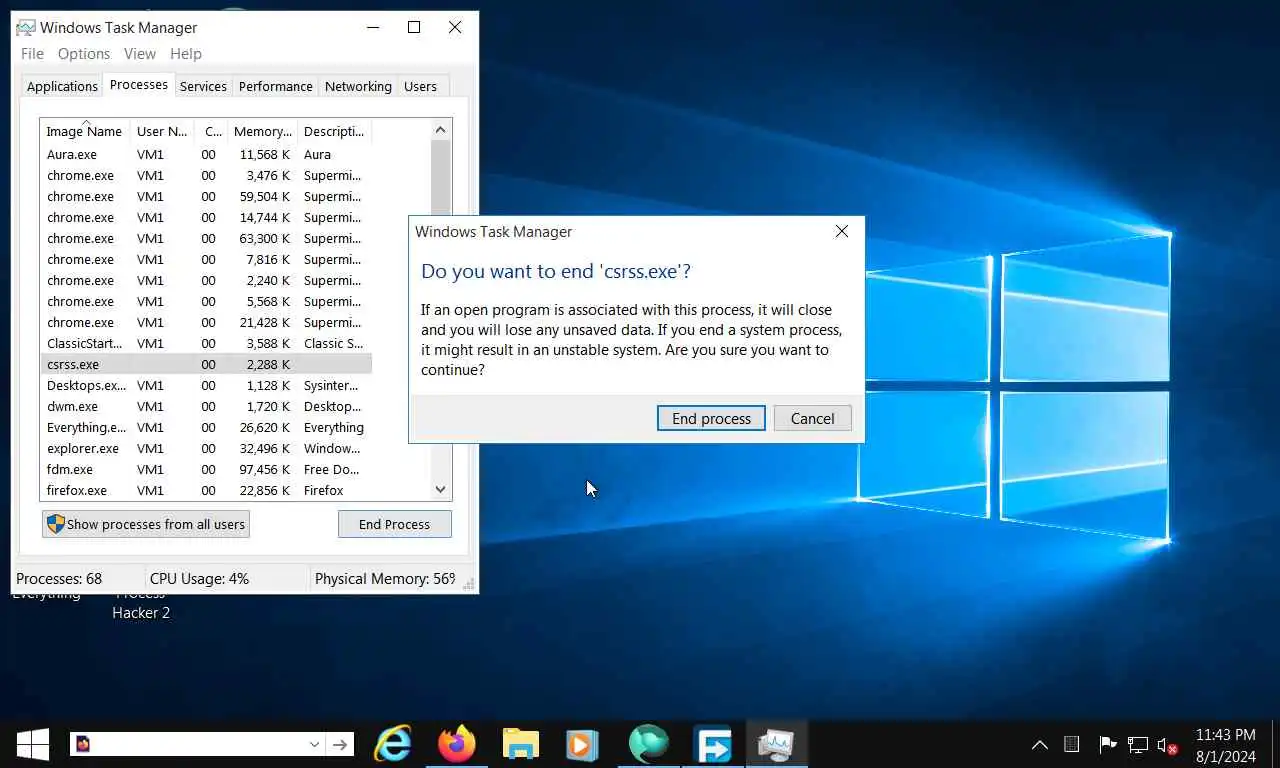The image size is (1280, 768).
Task: Click the Windows Start button
Action: 33,744
